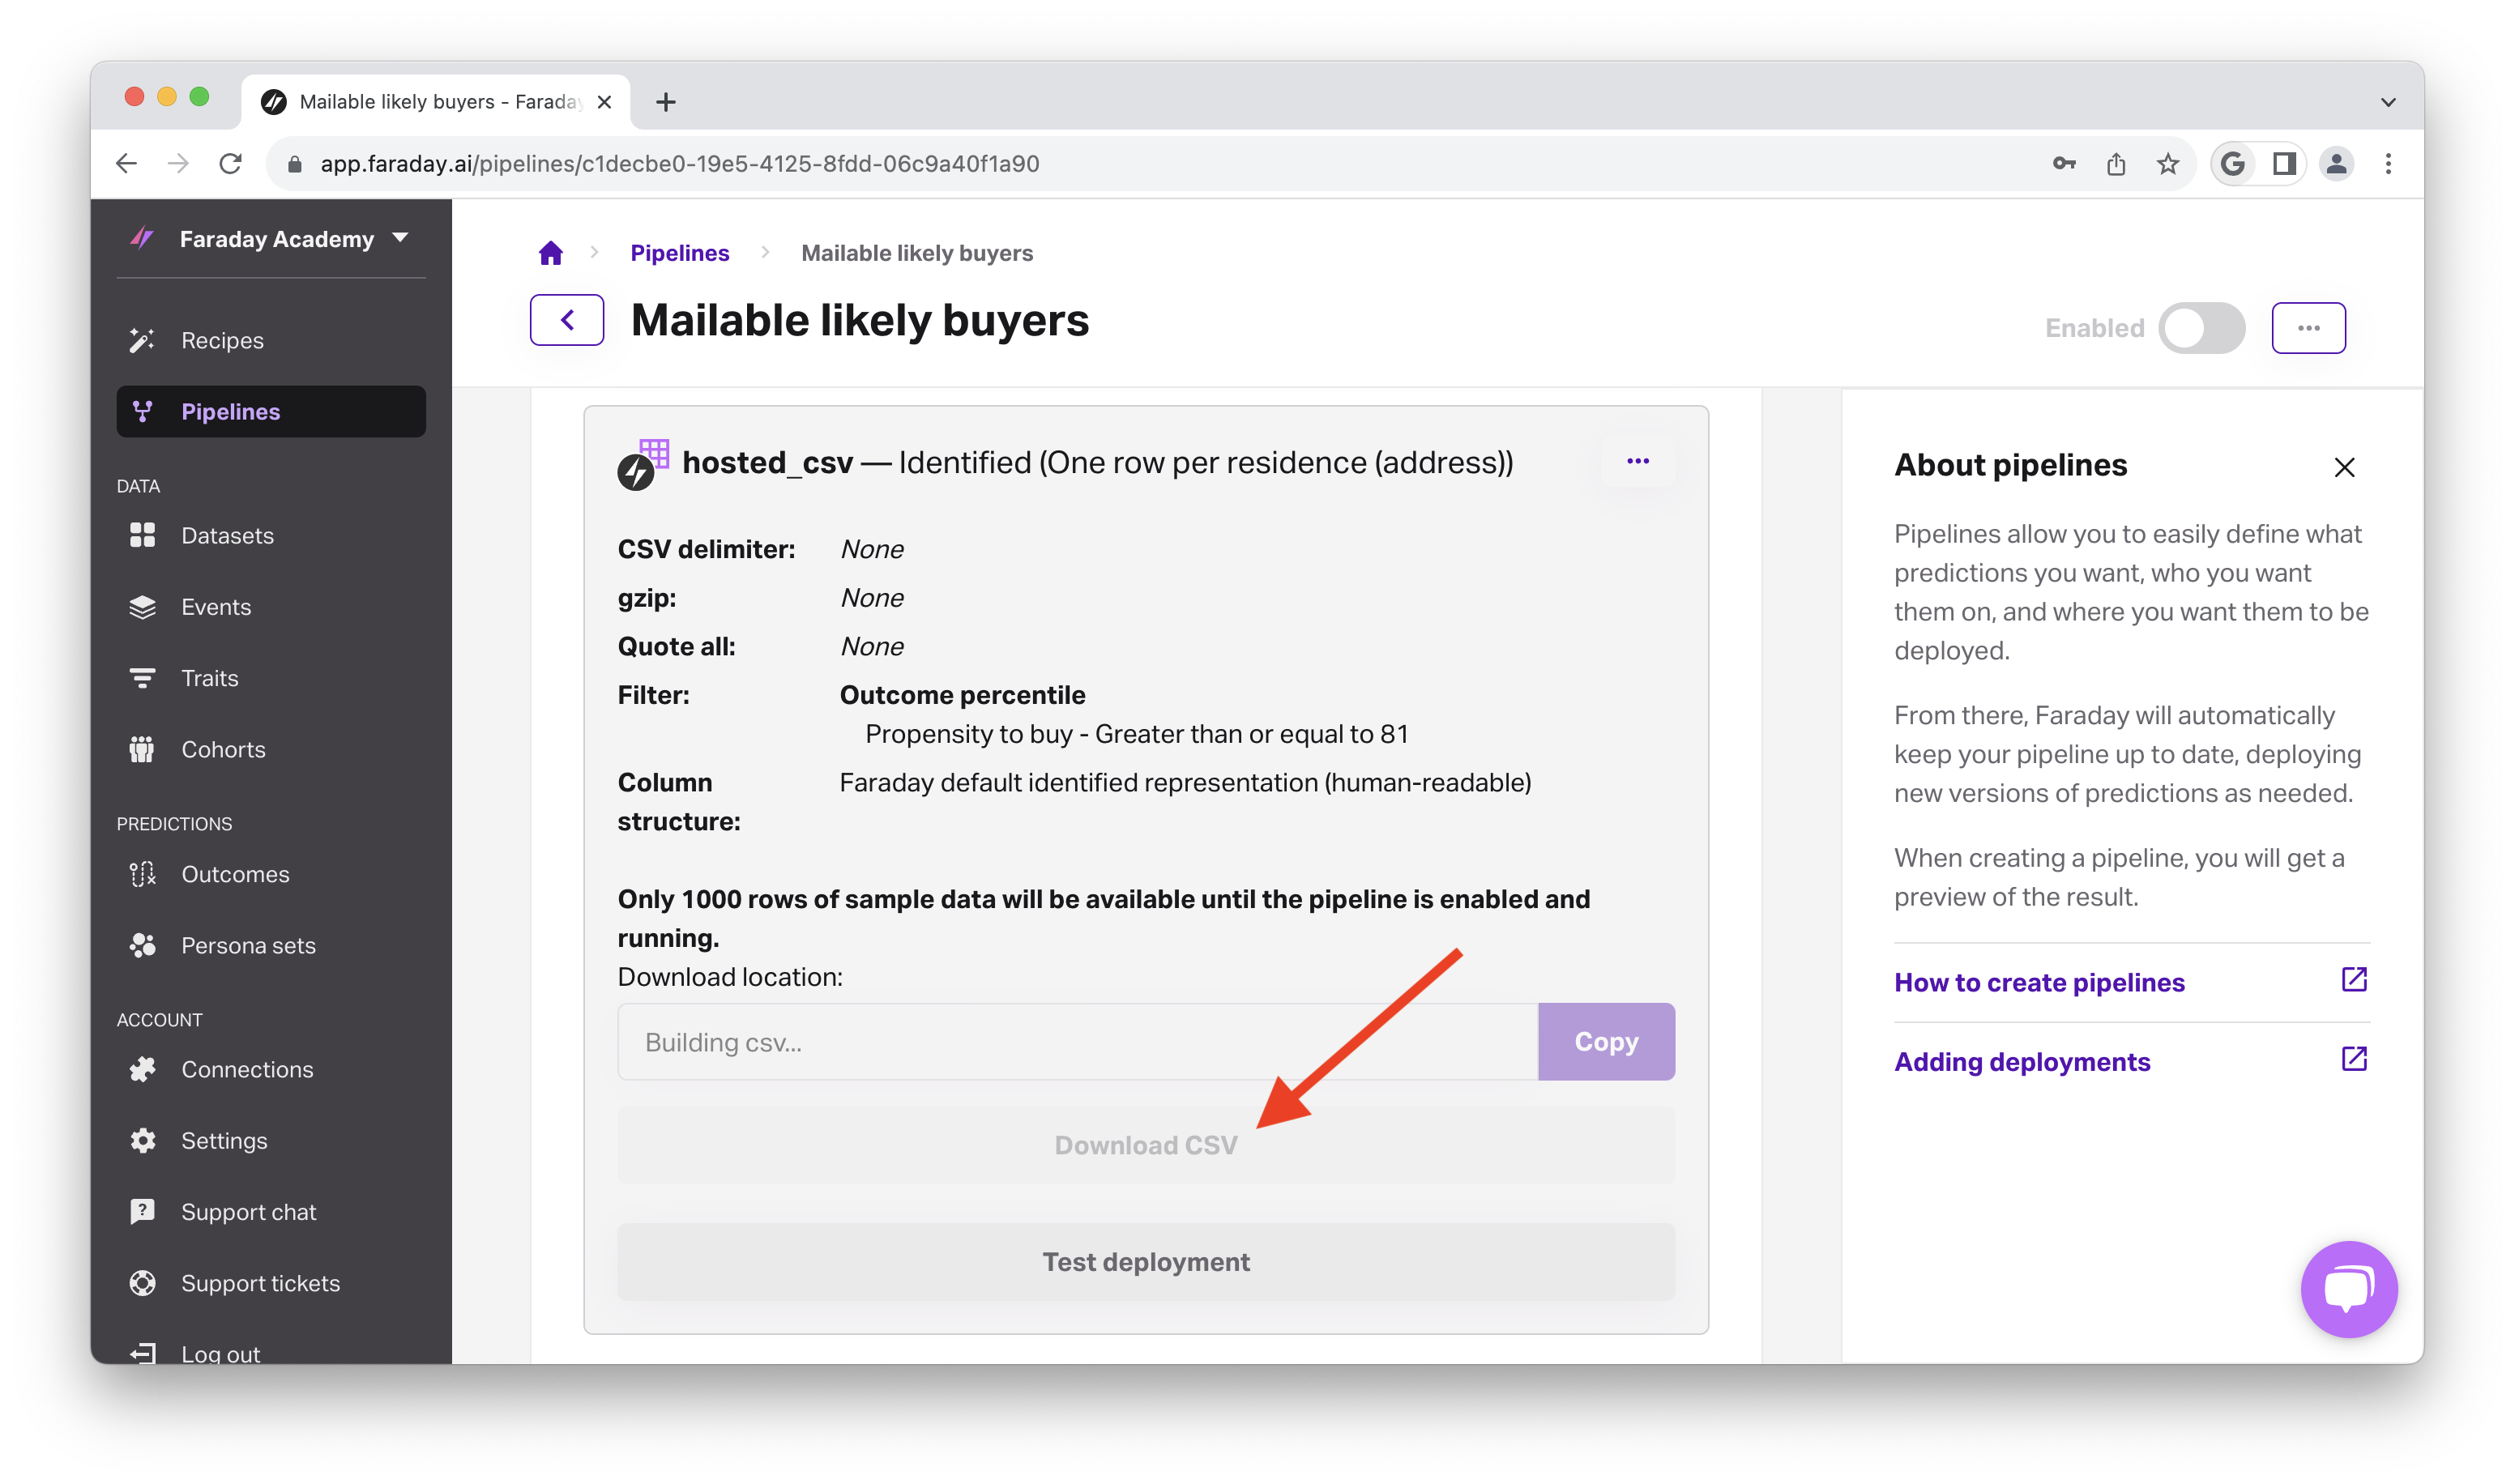This screenshot has width=2515, height=1484.
Task: Open hosted_csv deployment options menu
Action: (1637, 461)
